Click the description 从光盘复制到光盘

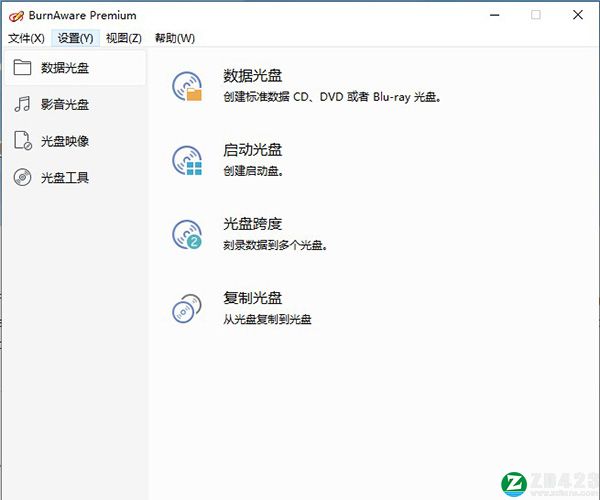pyautogui.click(x=267, y=319)
